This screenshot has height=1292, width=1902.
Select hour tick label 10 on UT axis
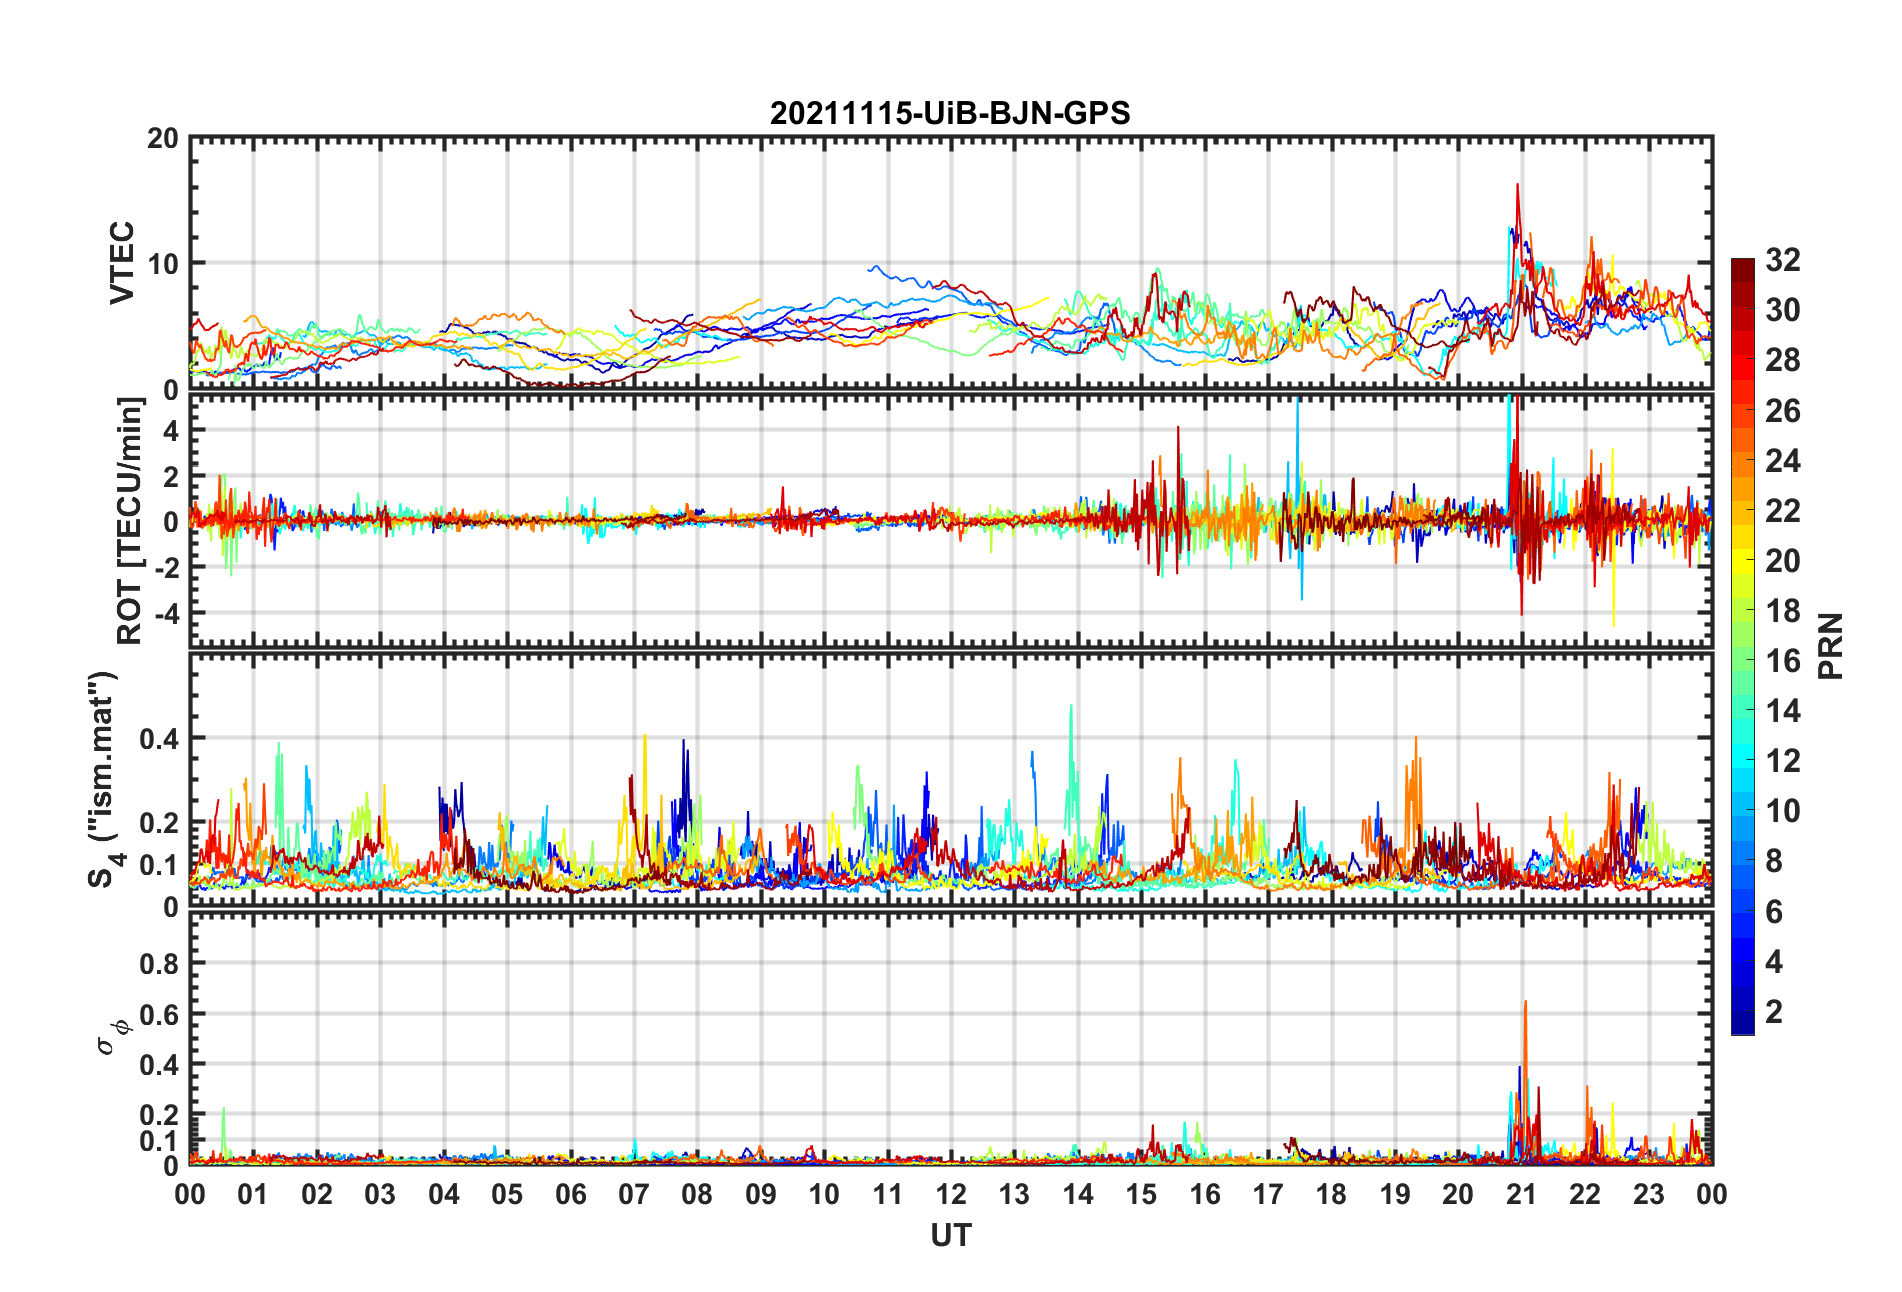coord(824,1194)
